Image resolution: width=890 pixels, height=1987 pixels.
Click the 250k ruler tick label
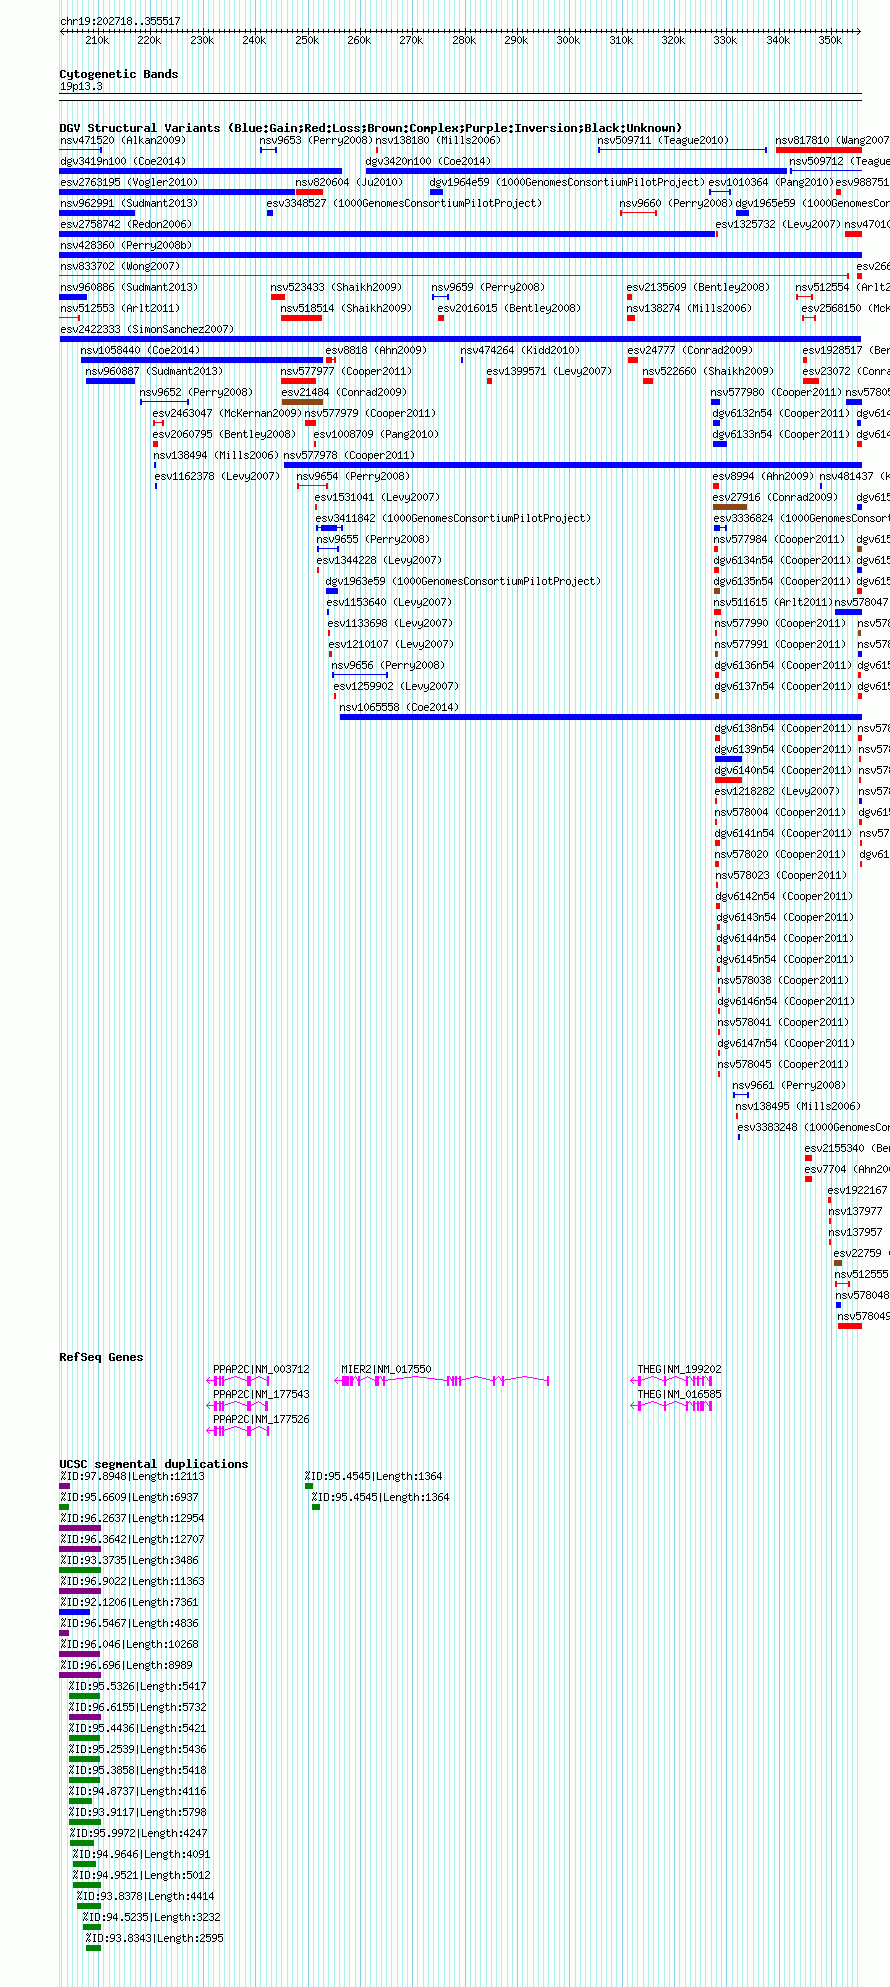pos(307,41)
